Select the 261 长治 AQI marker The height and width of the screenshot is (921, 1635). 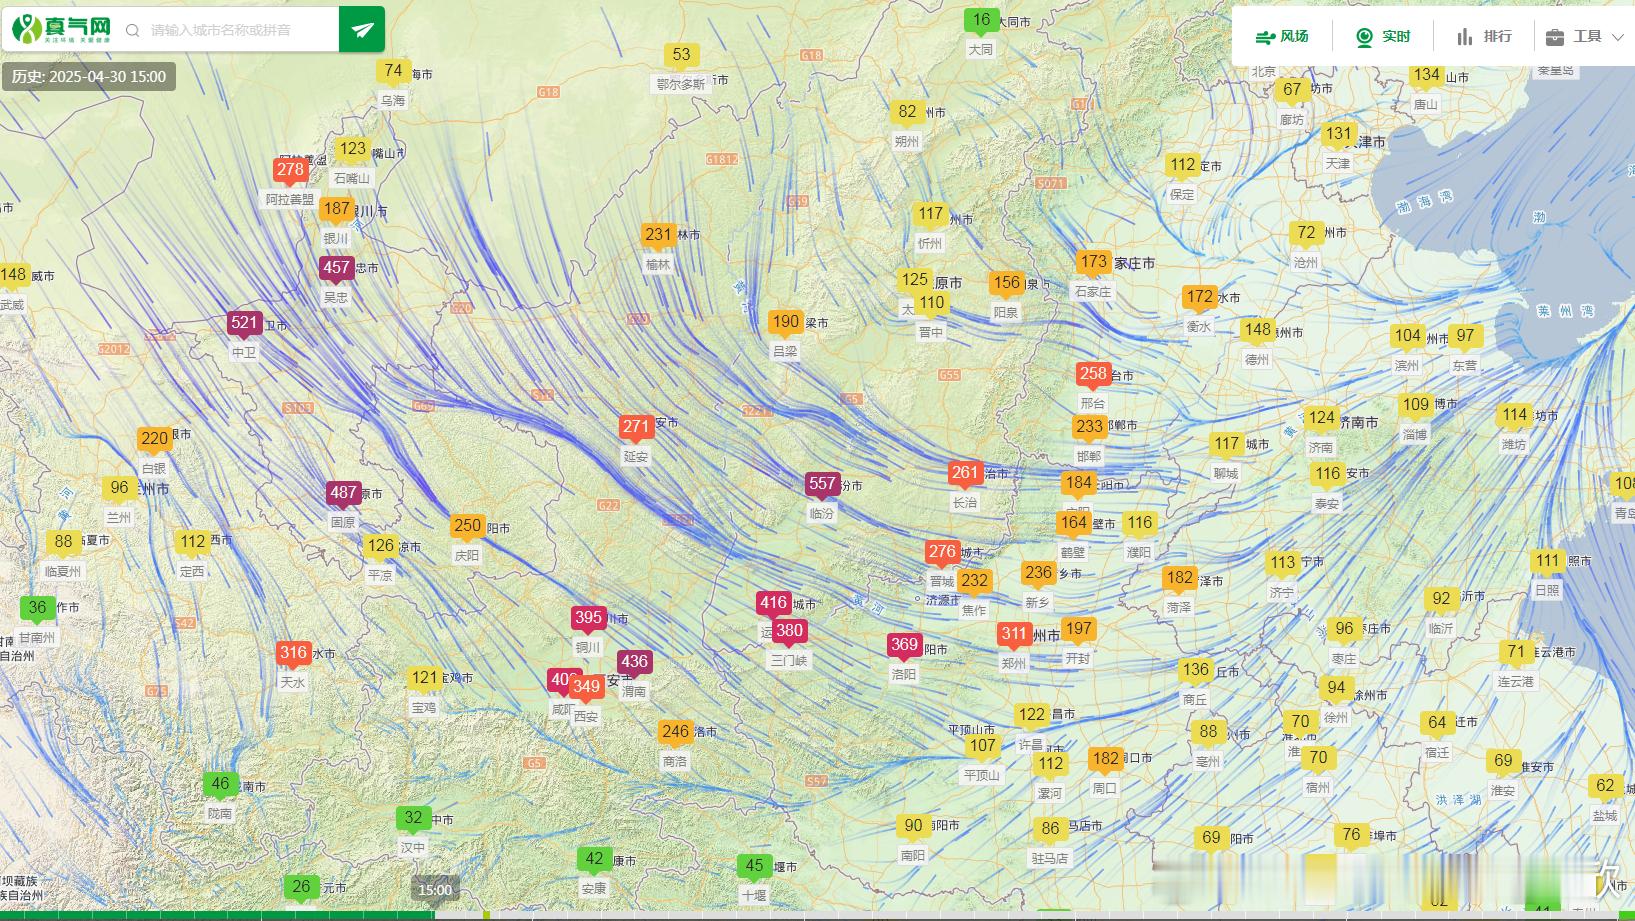click(x=965, y=473)
